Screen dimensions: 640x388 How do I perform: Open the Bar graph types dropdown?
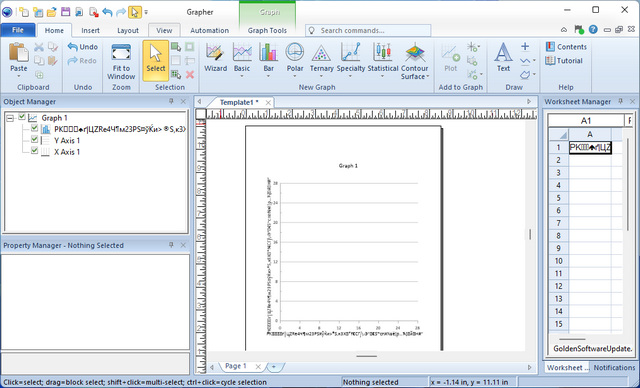pos(268,76)
